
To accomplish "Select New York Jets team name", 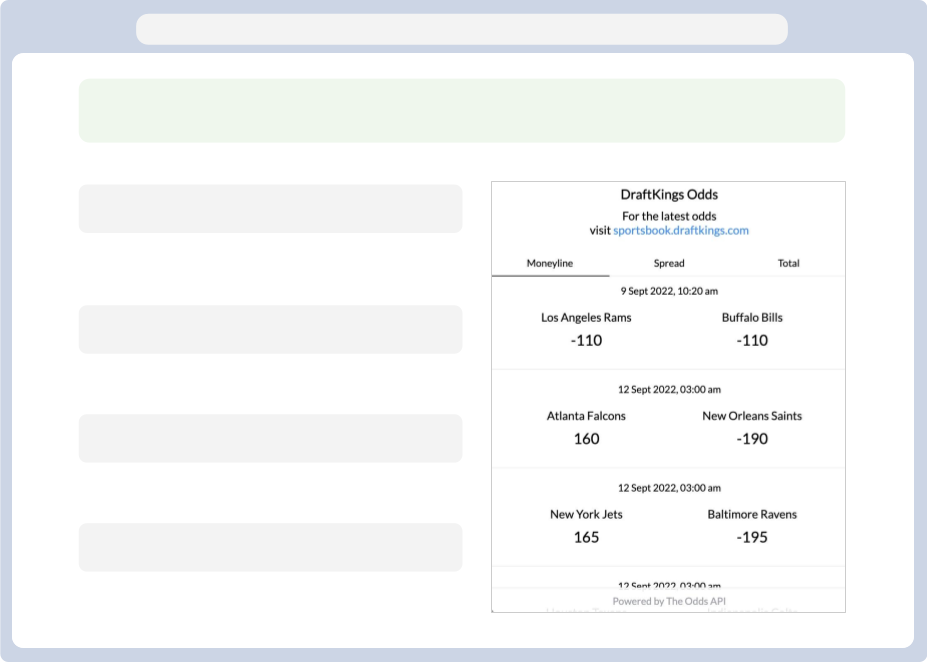I will tap(586, 514).
